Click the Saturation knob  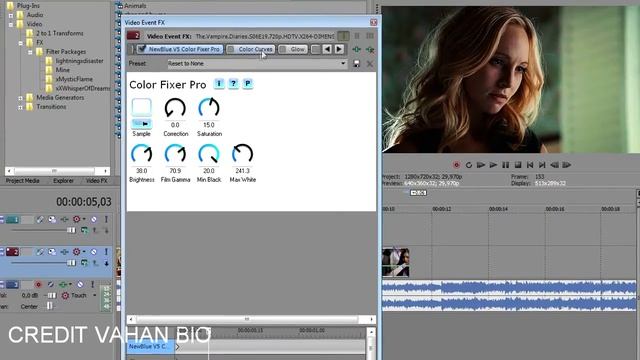click(209, 108)
